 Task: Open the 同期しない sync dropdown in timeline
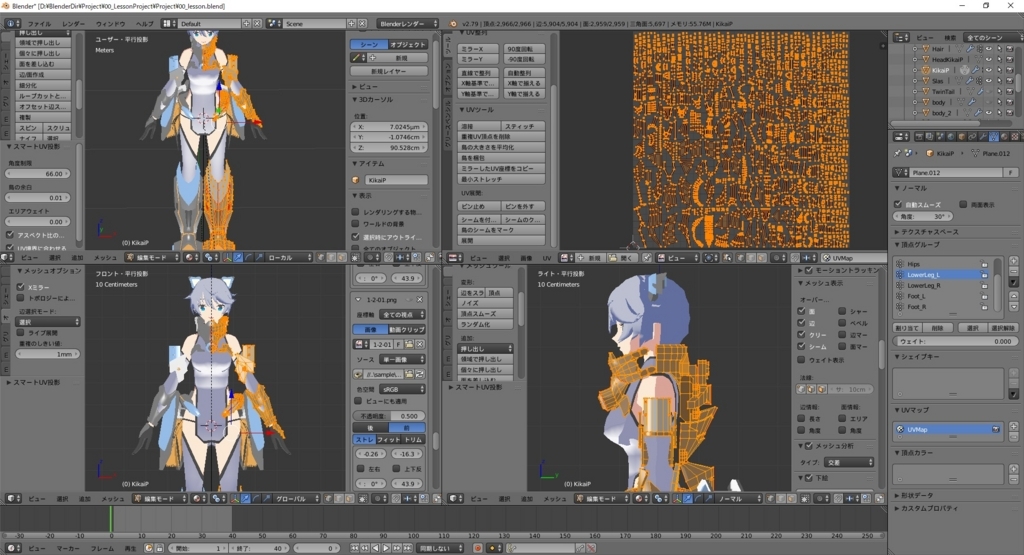(441, 548)
